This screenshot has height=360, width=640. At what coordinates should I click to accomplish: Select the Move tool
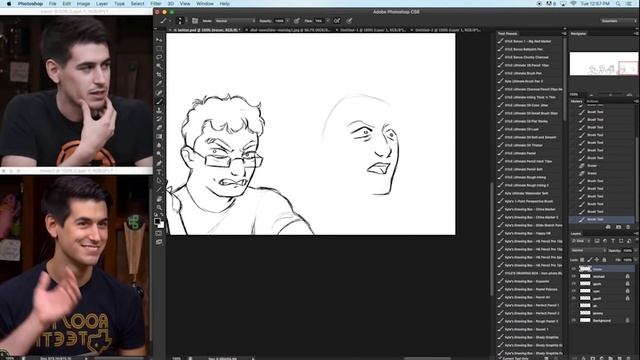pyautogui.click(x=159, y=40)
